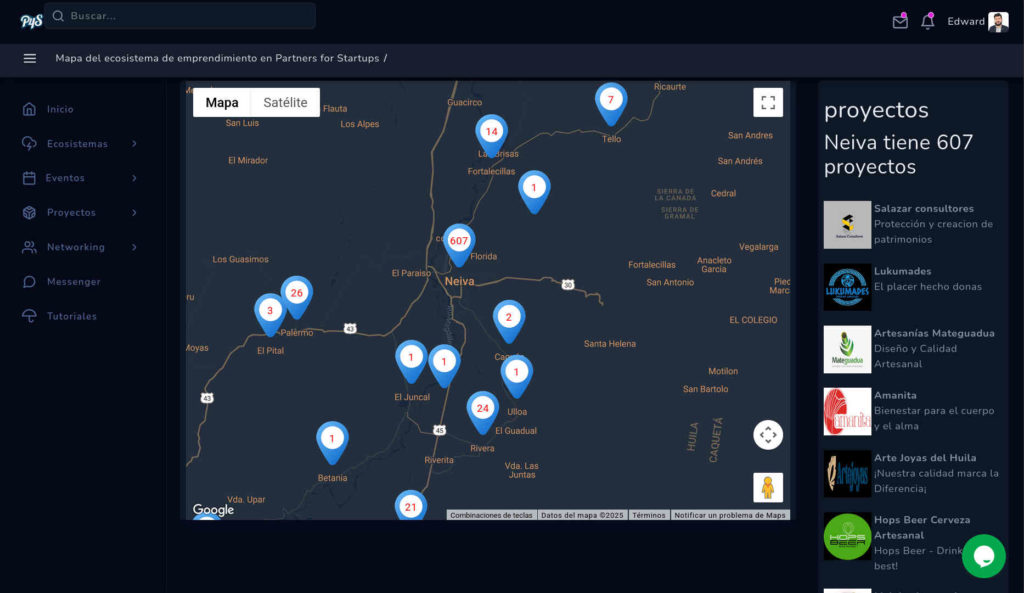Click the hamburger menu icon
1024x593 pixels.
coord(30,58)
